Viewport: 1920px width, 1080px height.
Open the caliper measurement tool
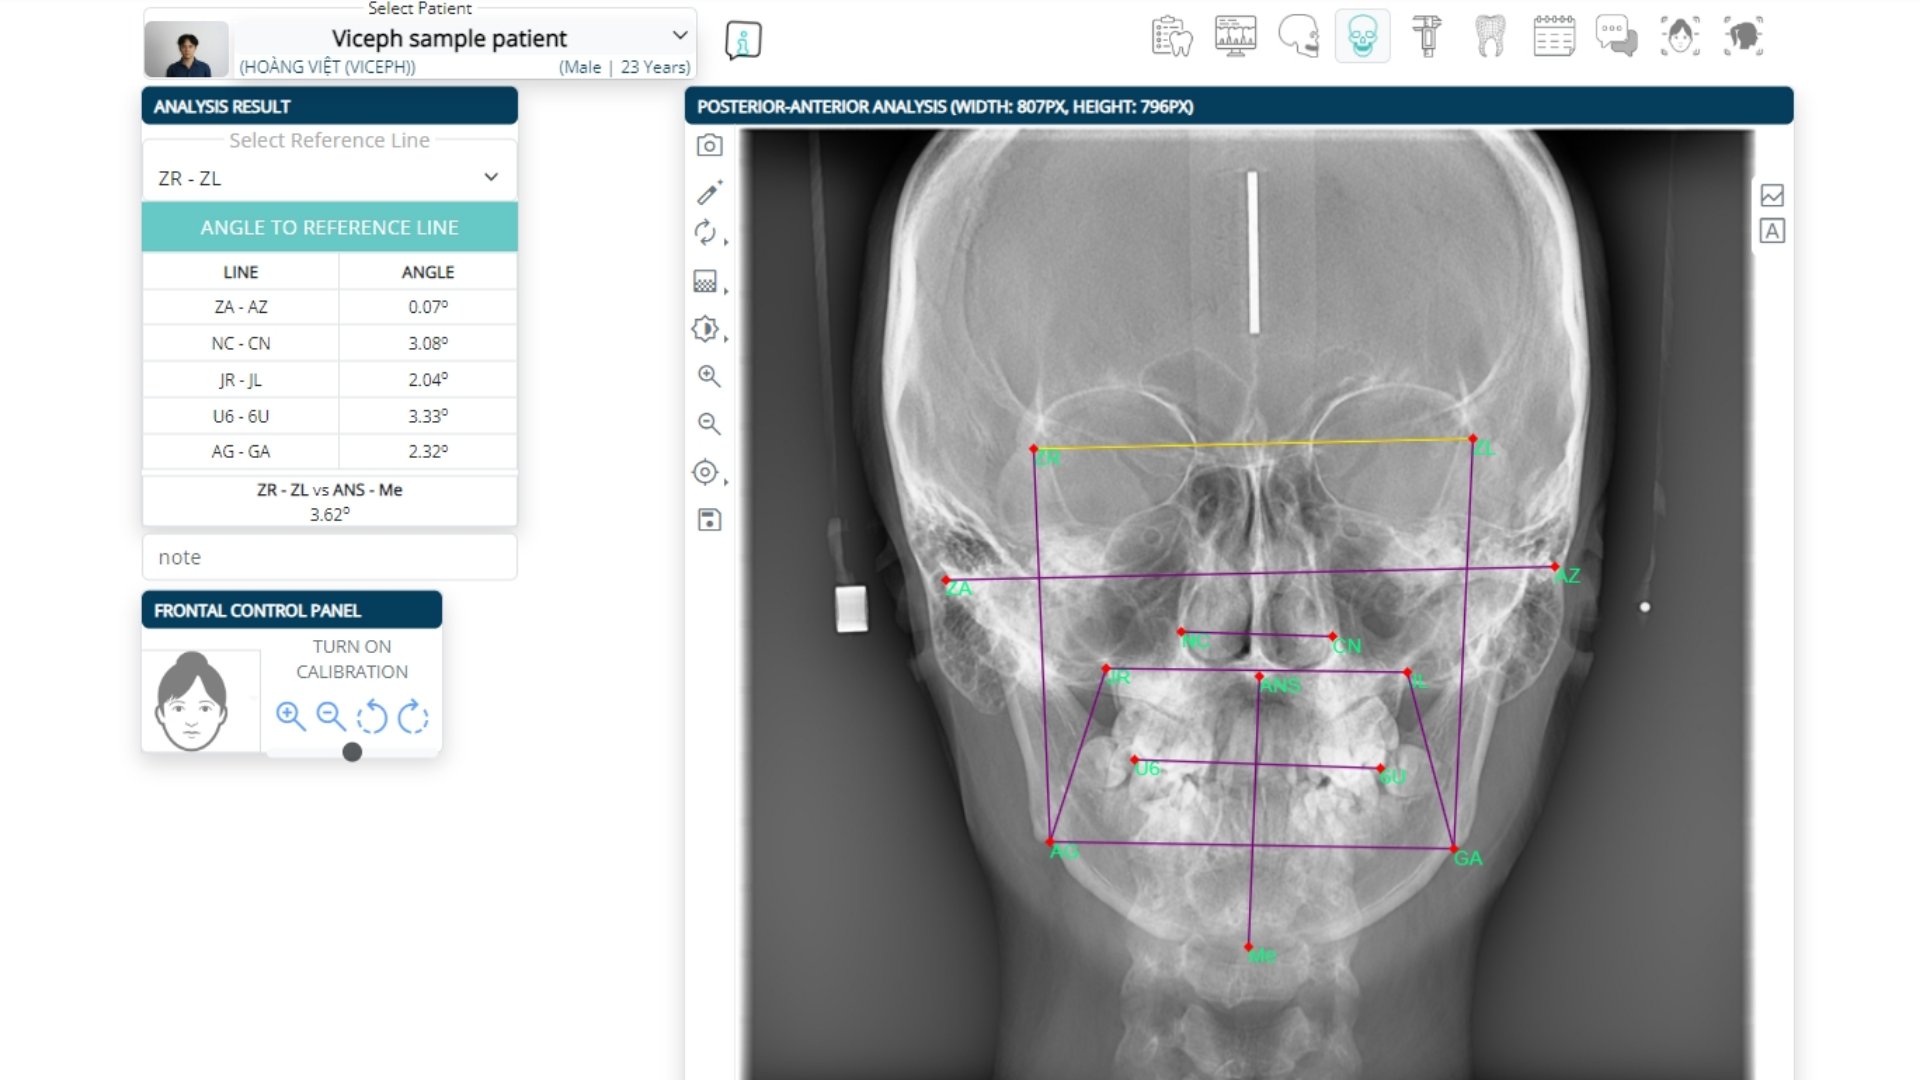[x=1426, y=37]
